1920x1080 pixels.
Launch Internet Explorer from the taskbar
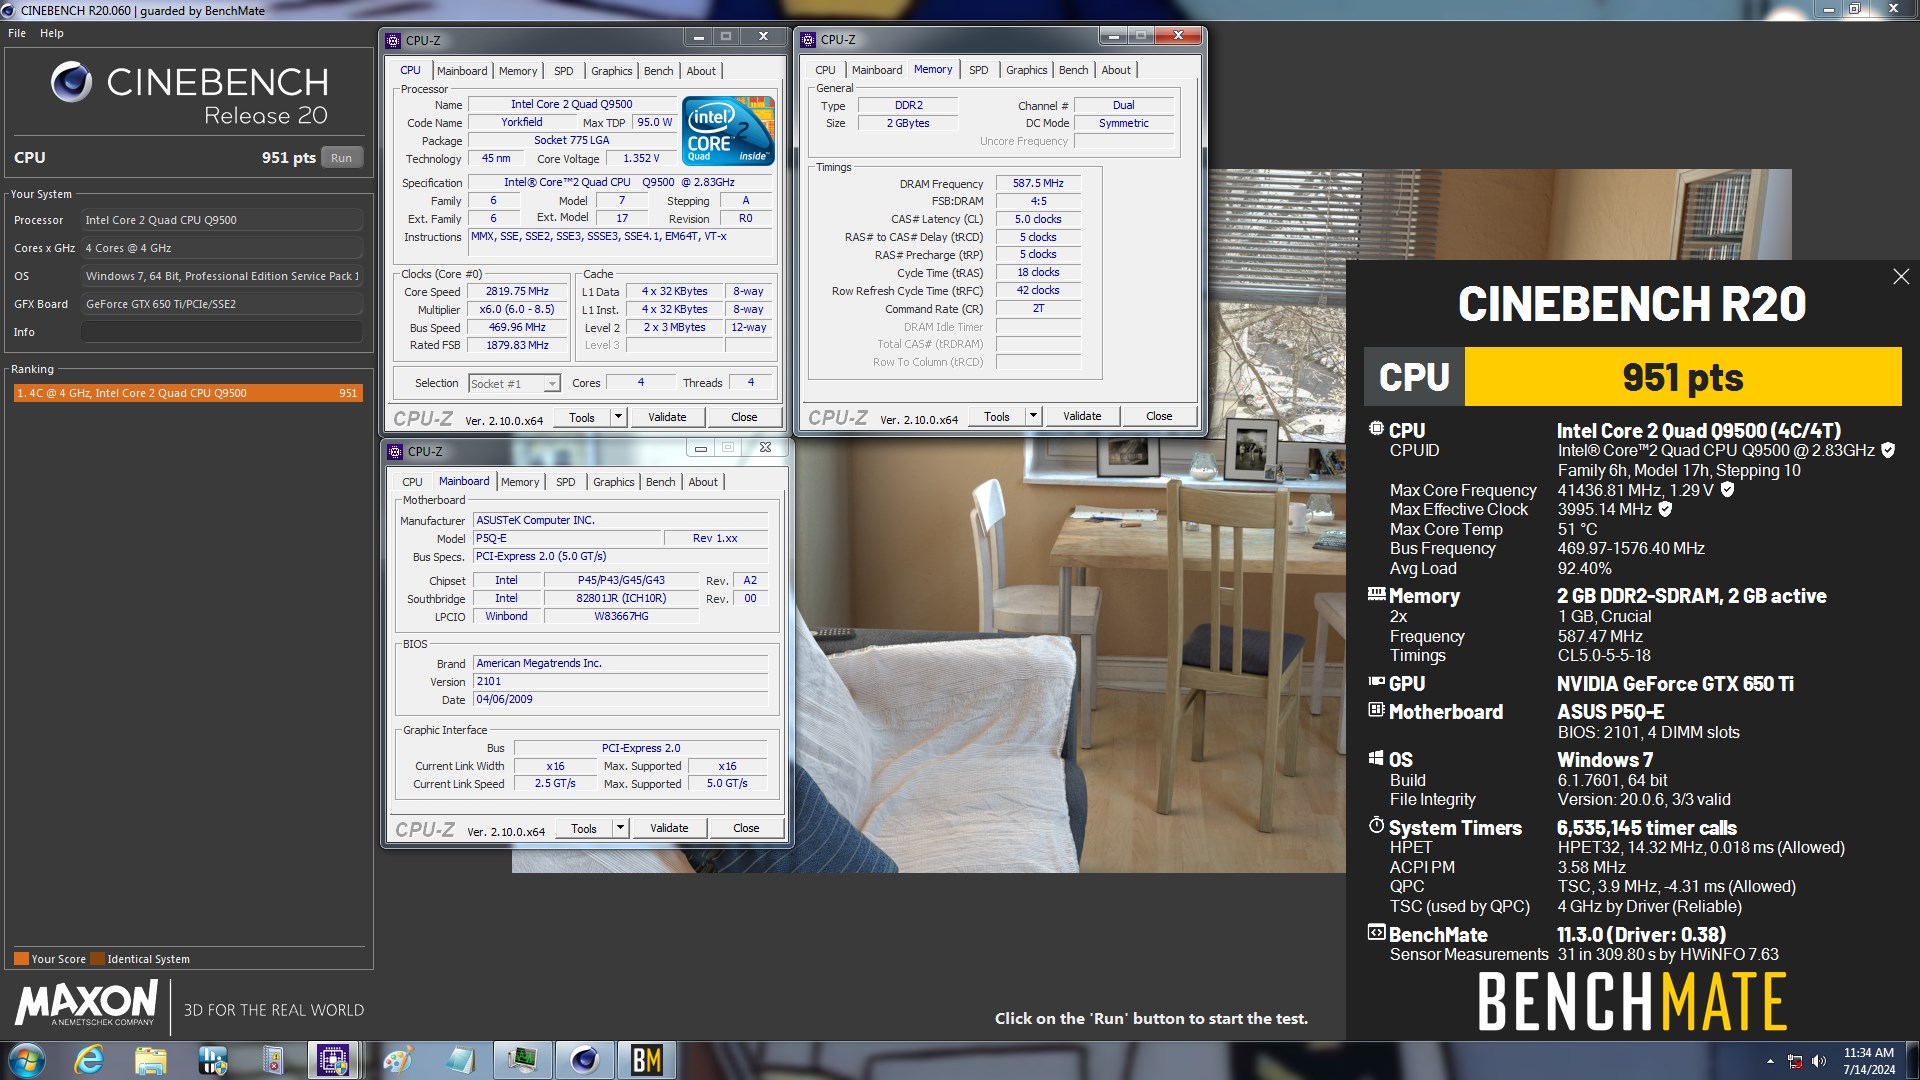(89, 1060)
